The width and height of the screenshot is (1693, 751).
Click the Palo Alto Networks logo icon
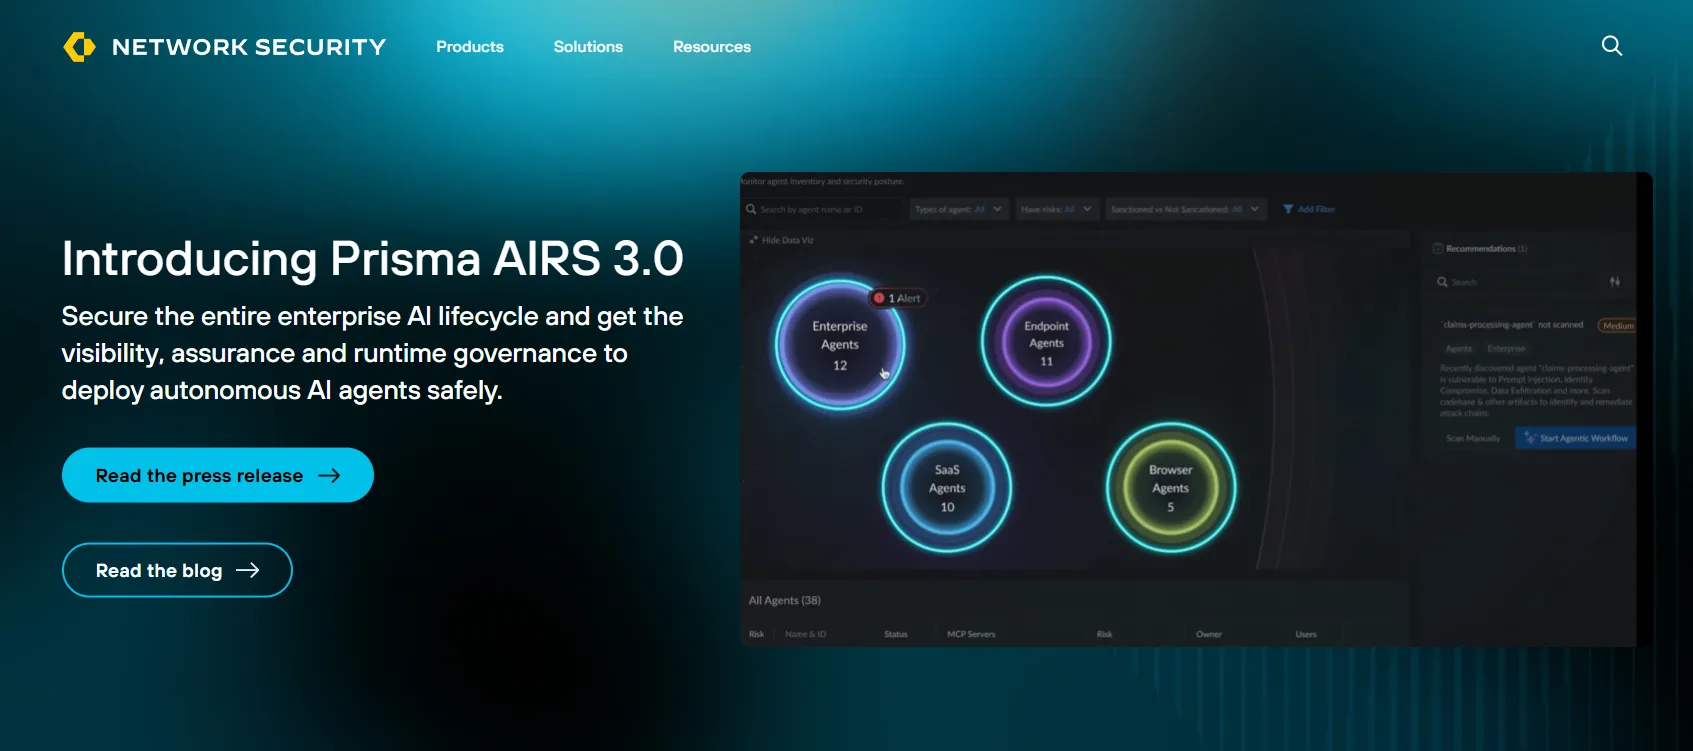tap(79, 47)
